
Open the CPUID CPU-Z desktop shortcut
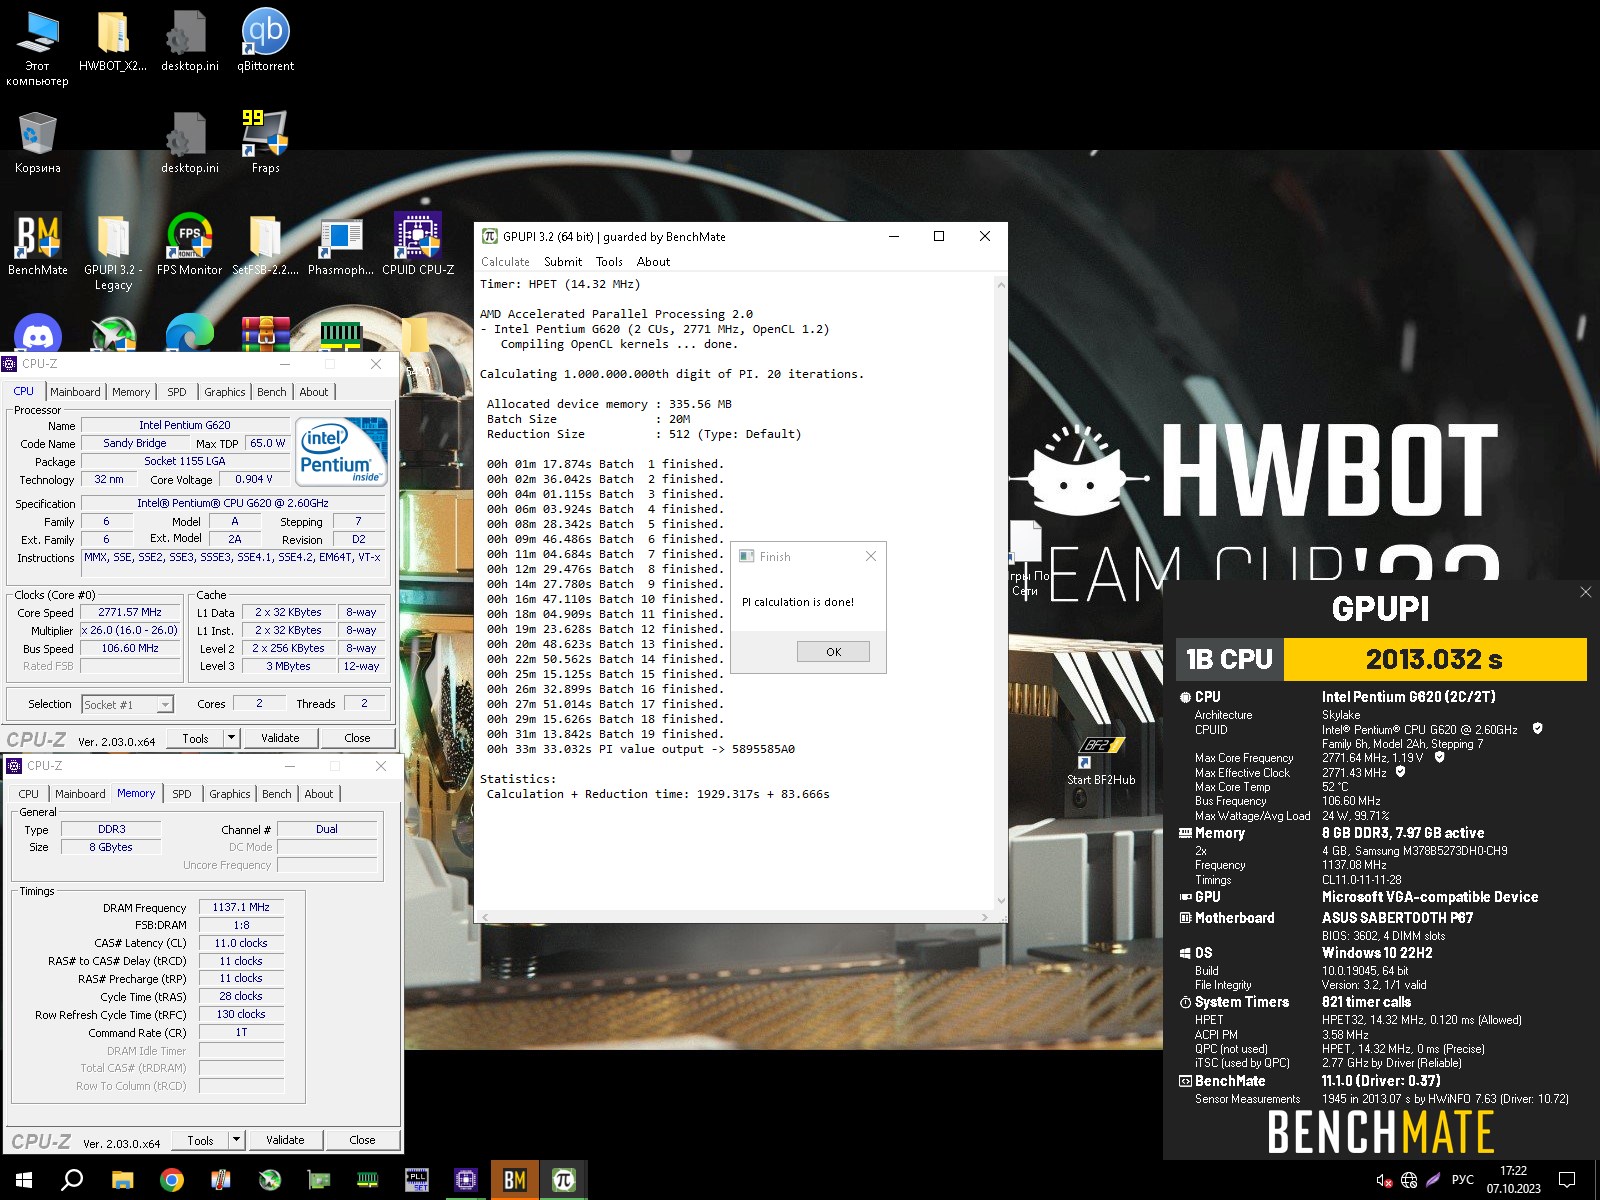coord(418,243)
